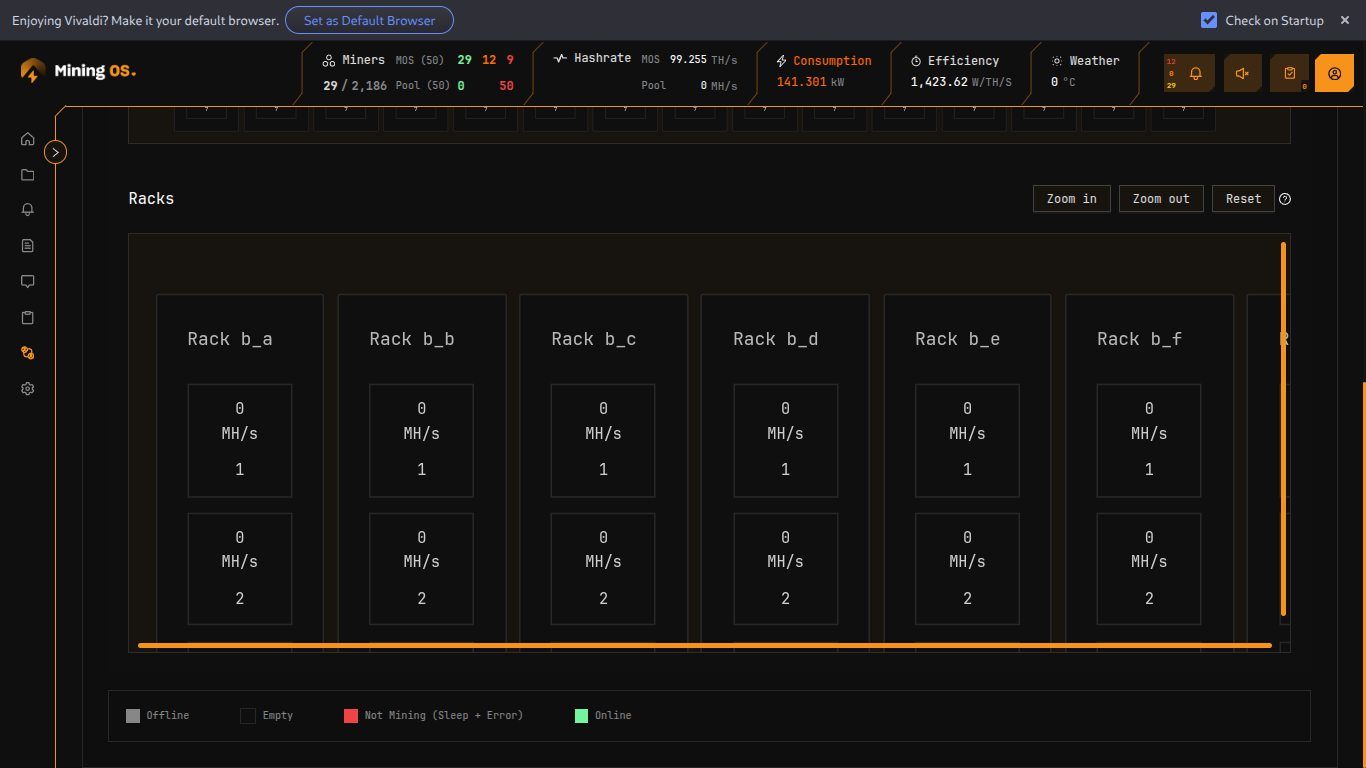Image resolution: width=1366 pixels, height=768 pixels.
Task: Open the user profile icon
Action: point(1334,73)
